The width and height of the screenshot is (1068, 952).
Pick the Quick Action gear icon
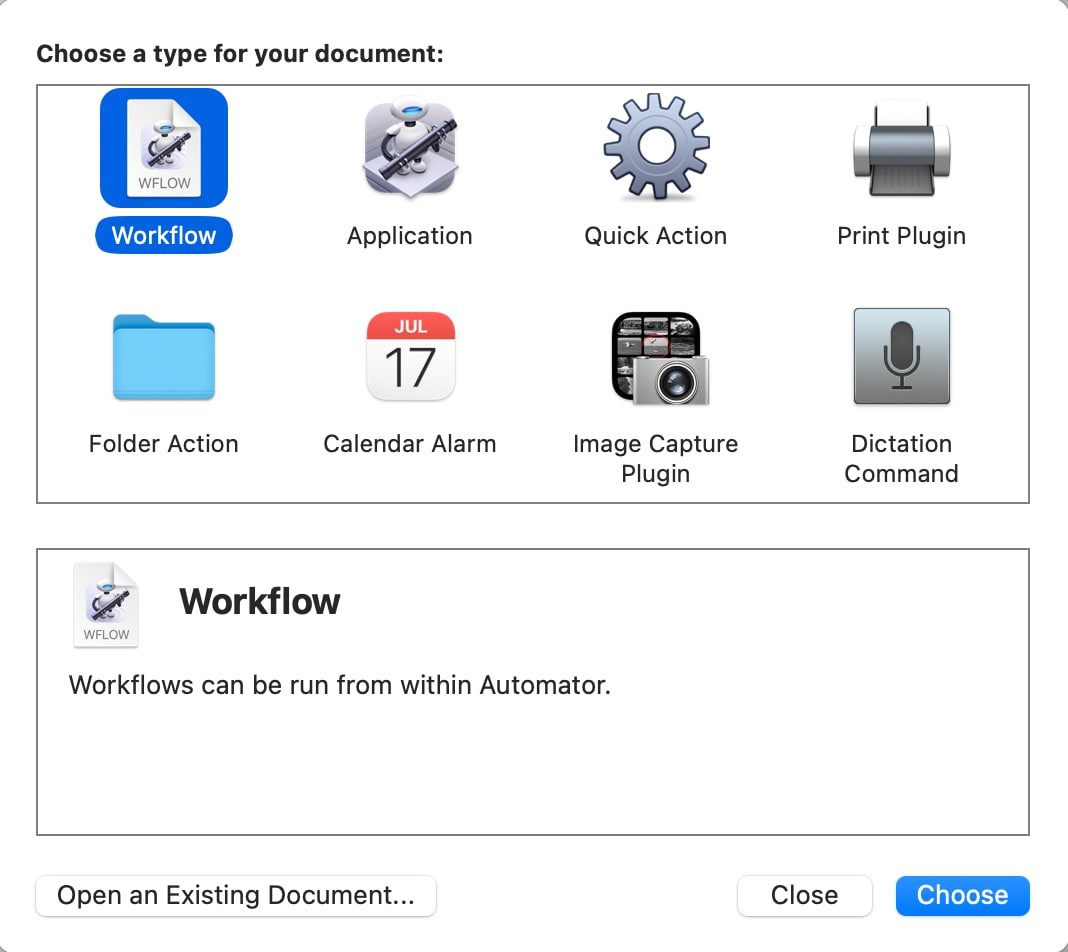656,147
